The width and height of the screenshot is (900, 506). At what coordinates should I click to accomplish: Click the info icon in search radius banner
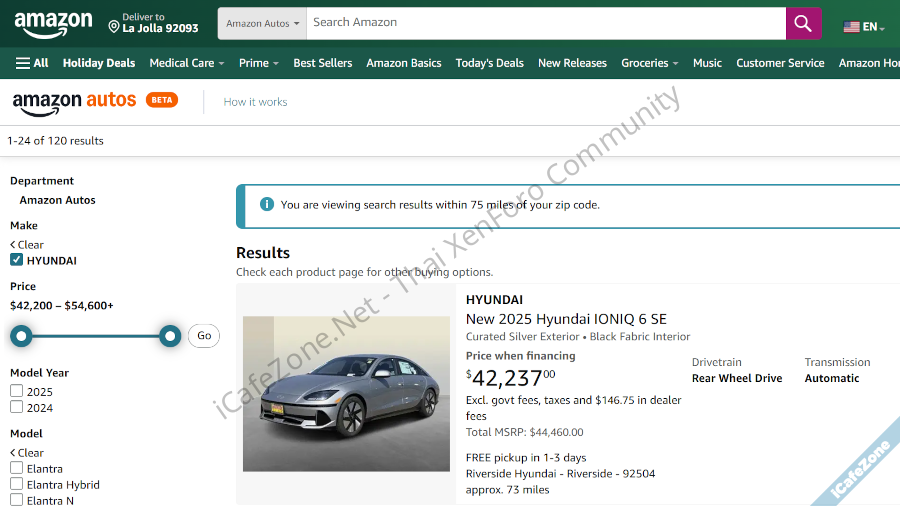[267, 204]
